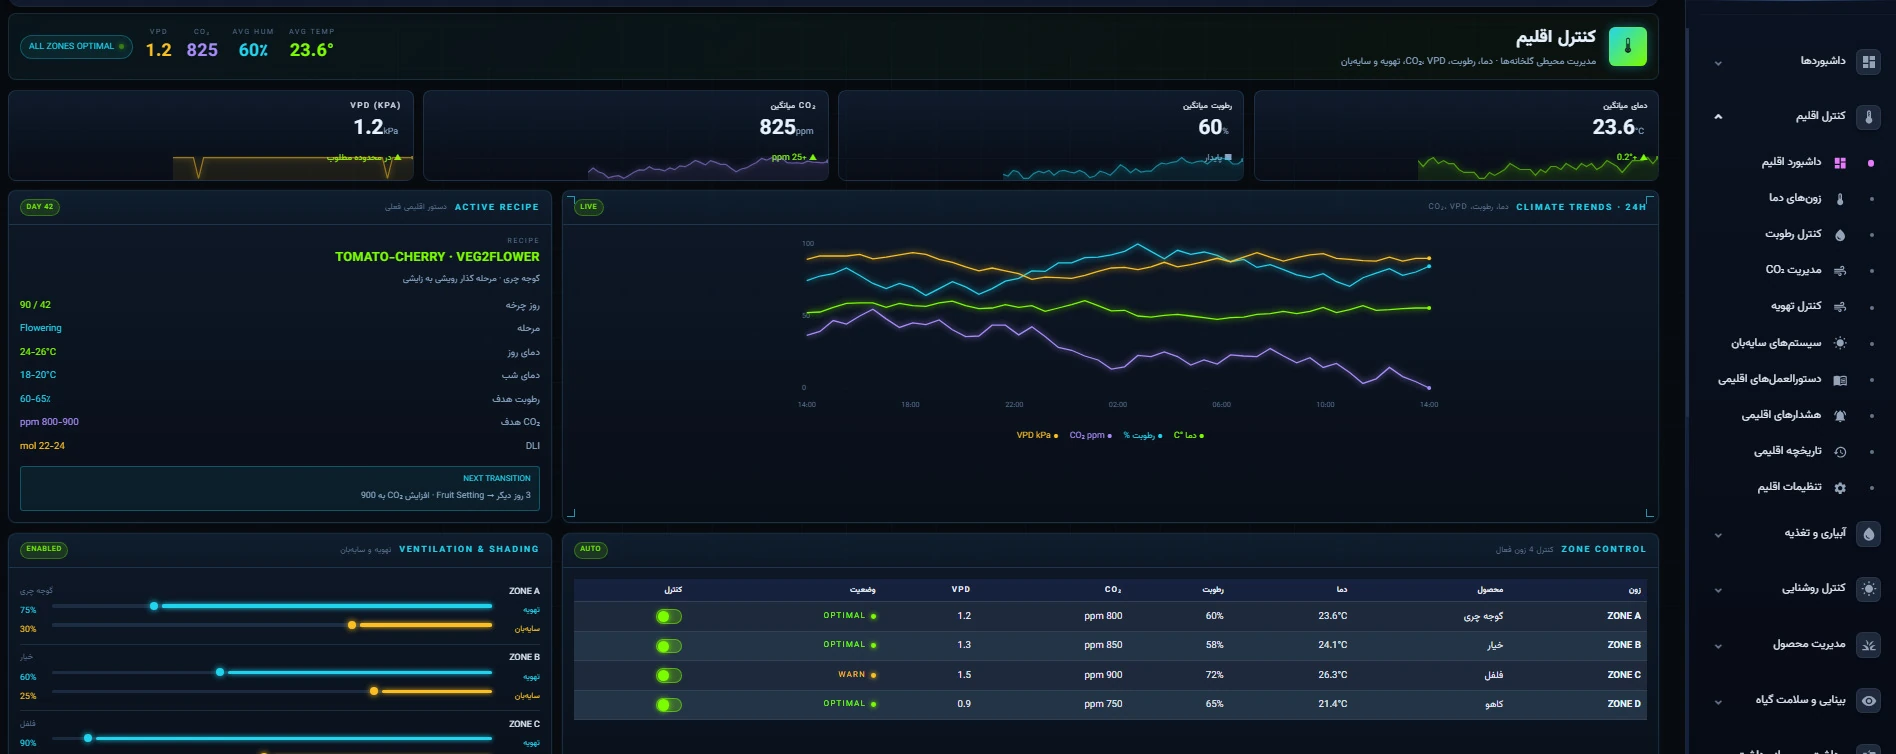
Task: Toggle the CO₂ ppm series in chart legend
Action: pos(1090,435)
